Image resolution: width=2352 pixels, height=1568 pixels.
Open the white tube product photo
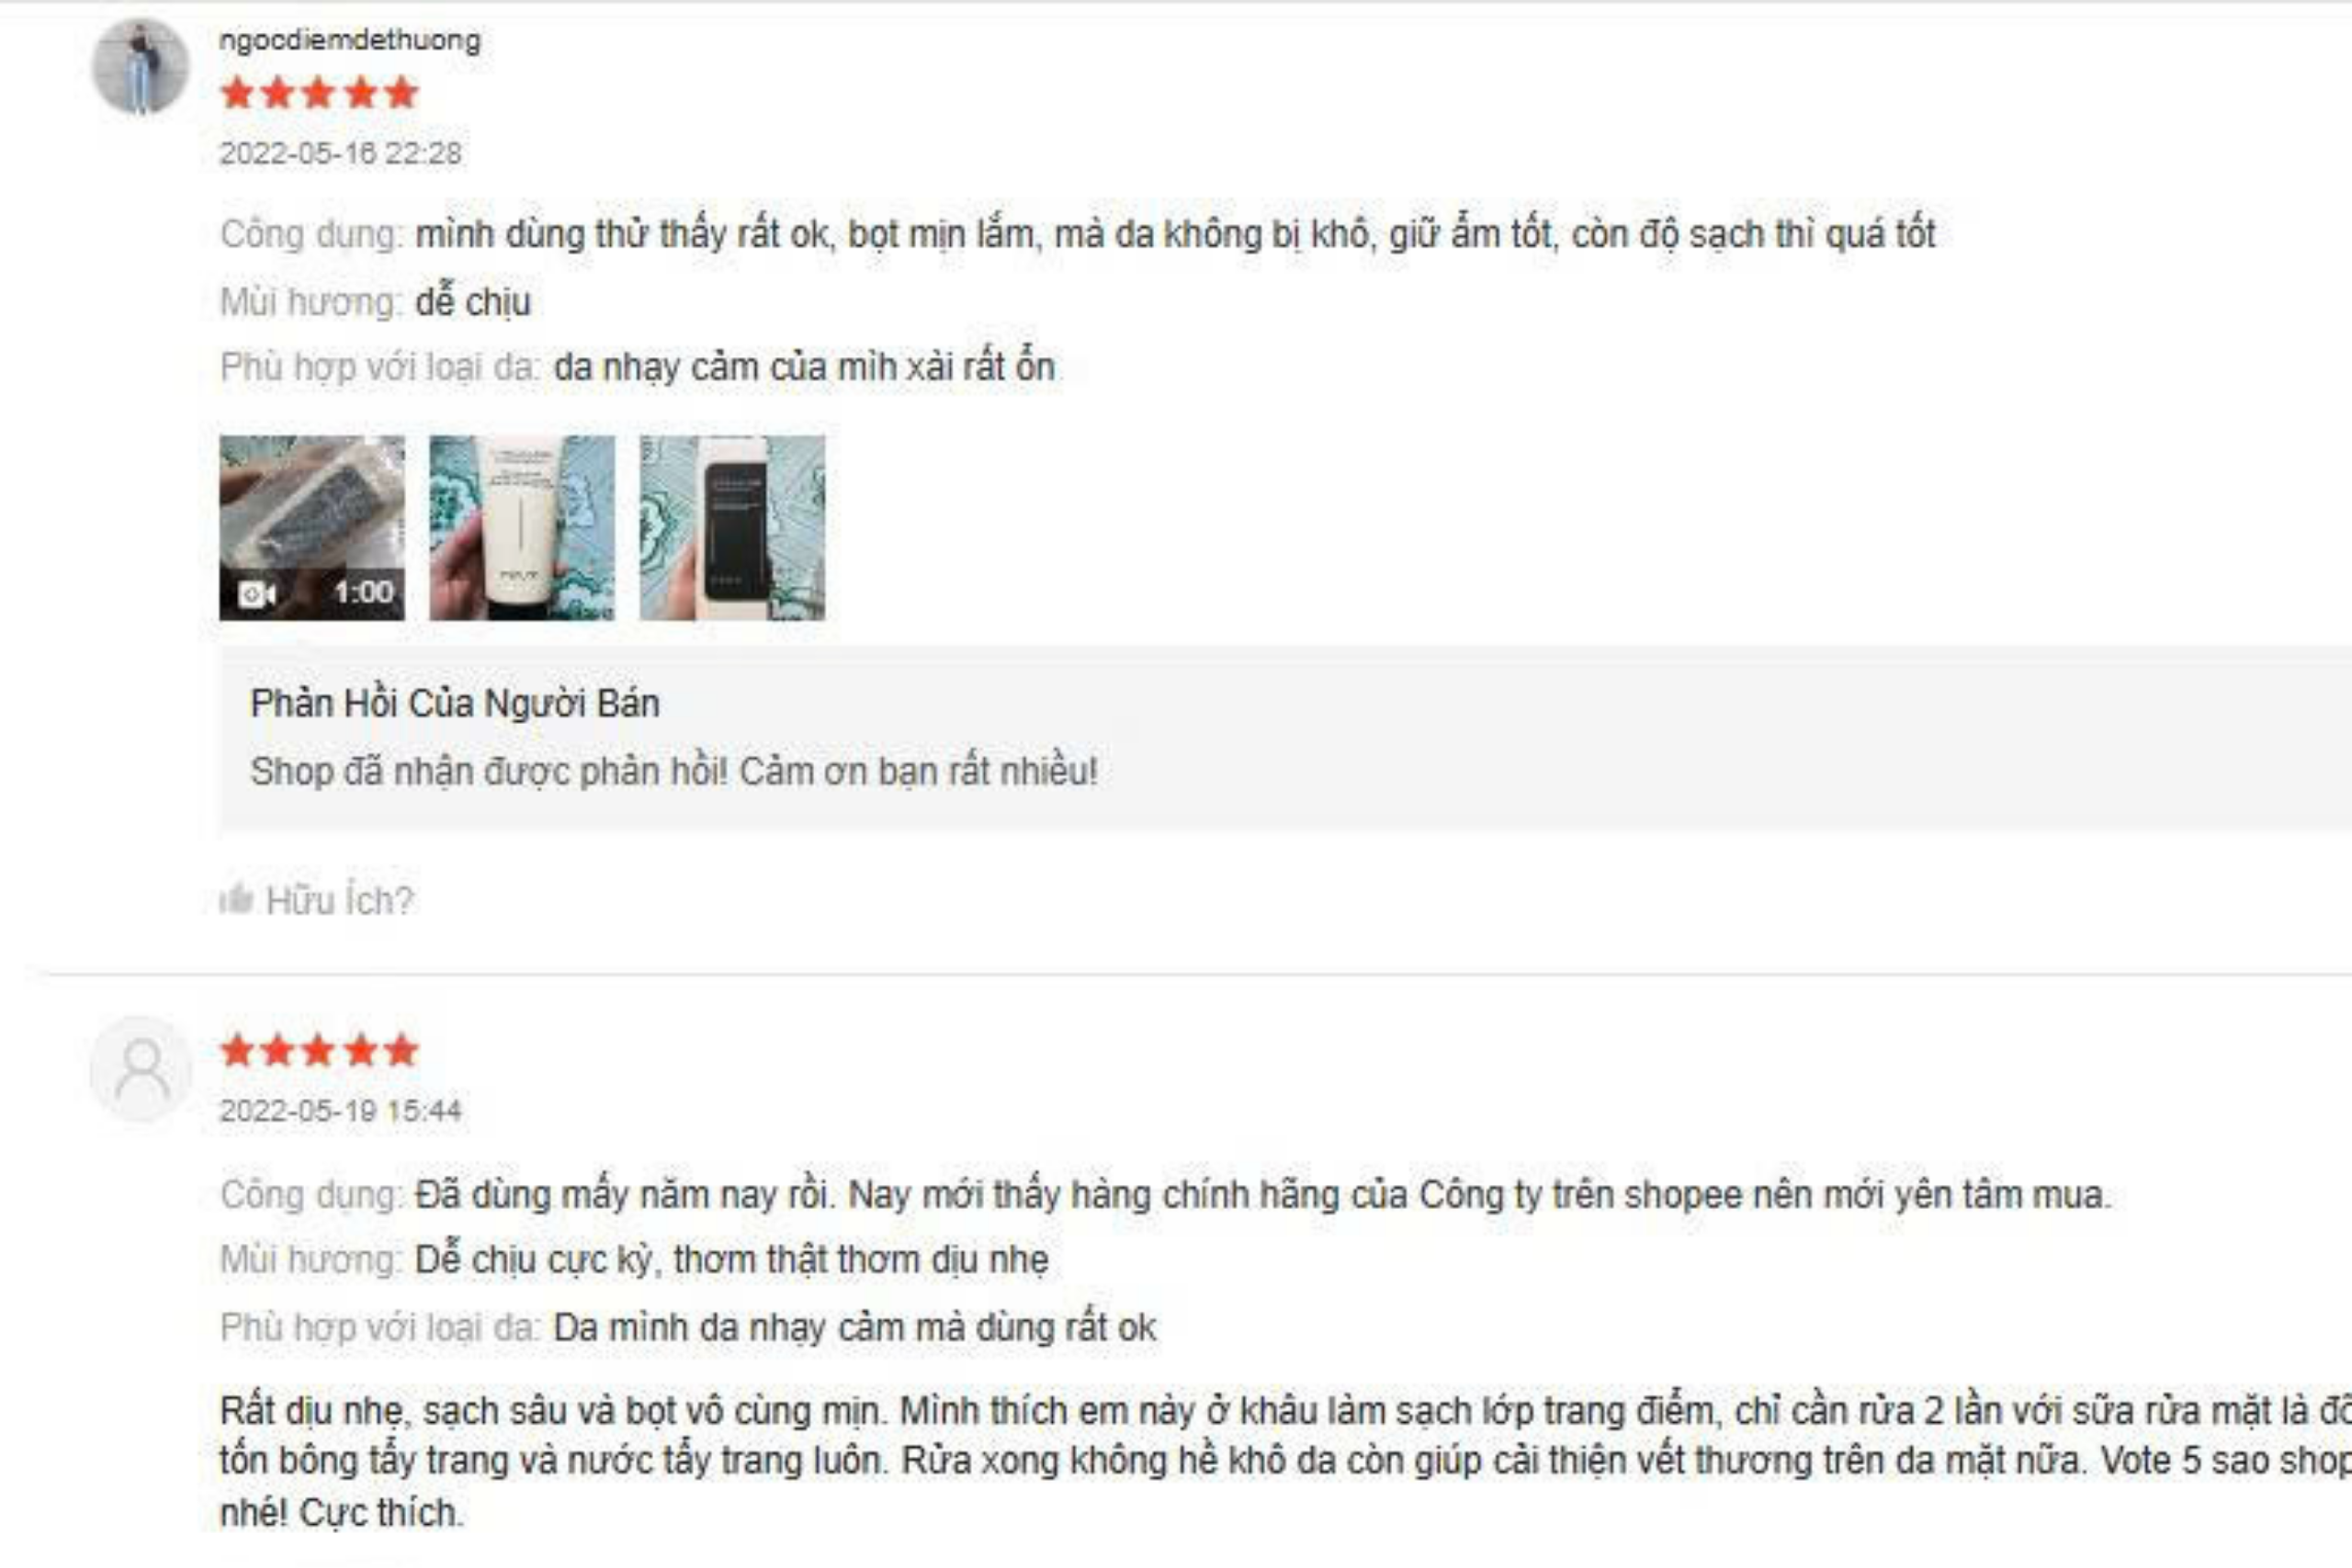522,528
